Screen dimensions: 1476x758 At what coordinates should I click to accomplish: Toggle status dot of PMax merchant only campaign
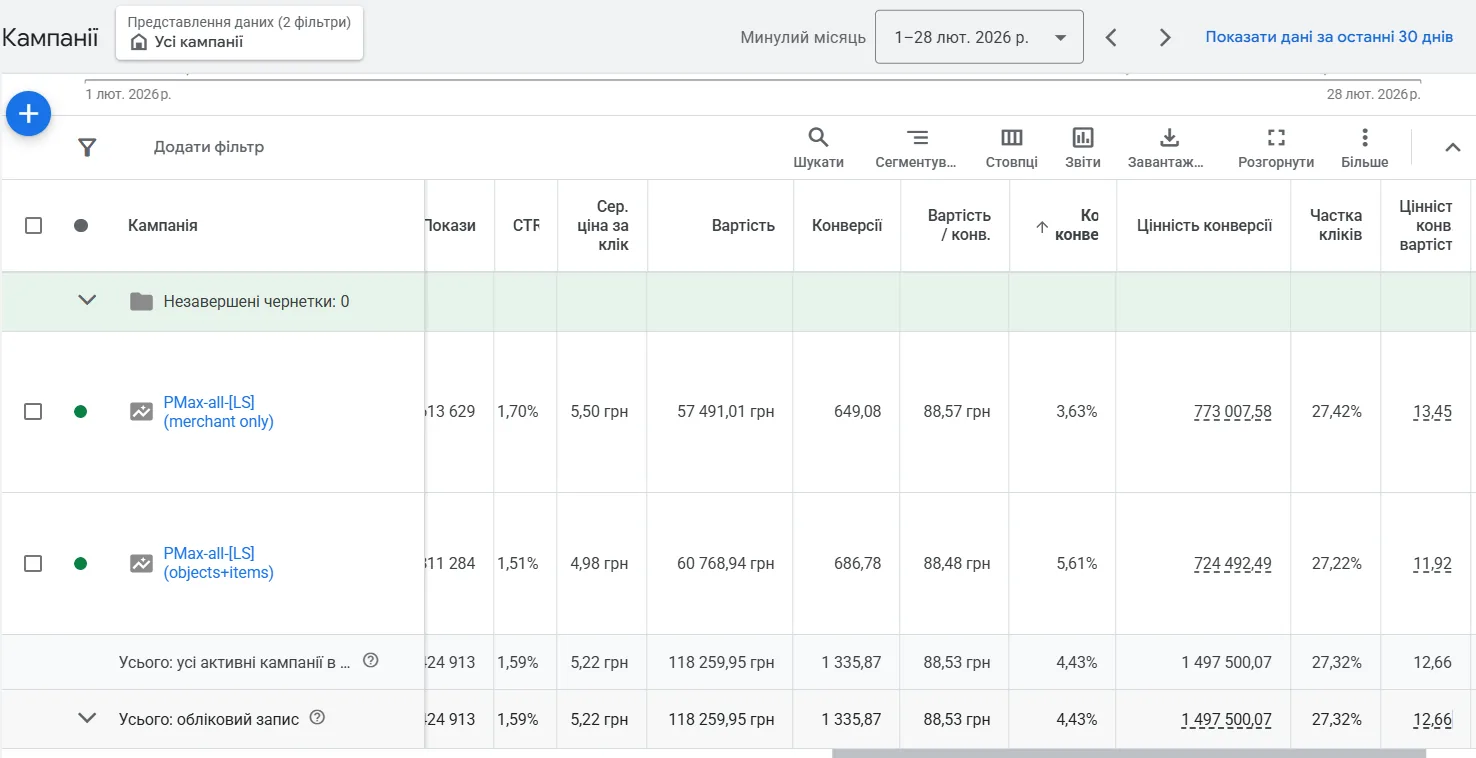tap(81, 411)
